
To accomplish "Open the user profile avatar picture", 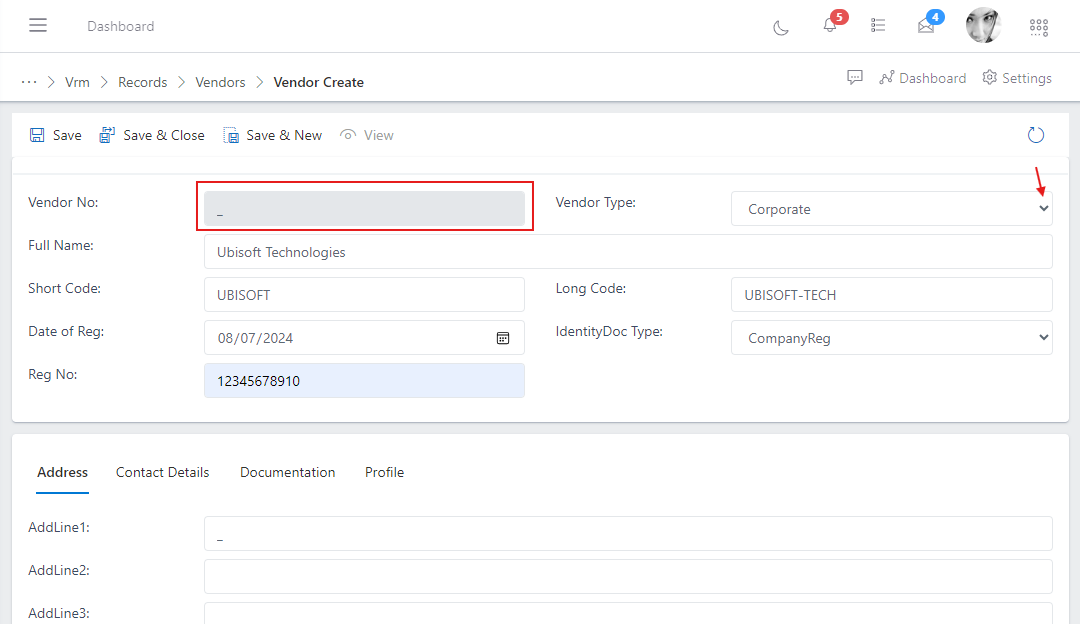I will 983,25.
